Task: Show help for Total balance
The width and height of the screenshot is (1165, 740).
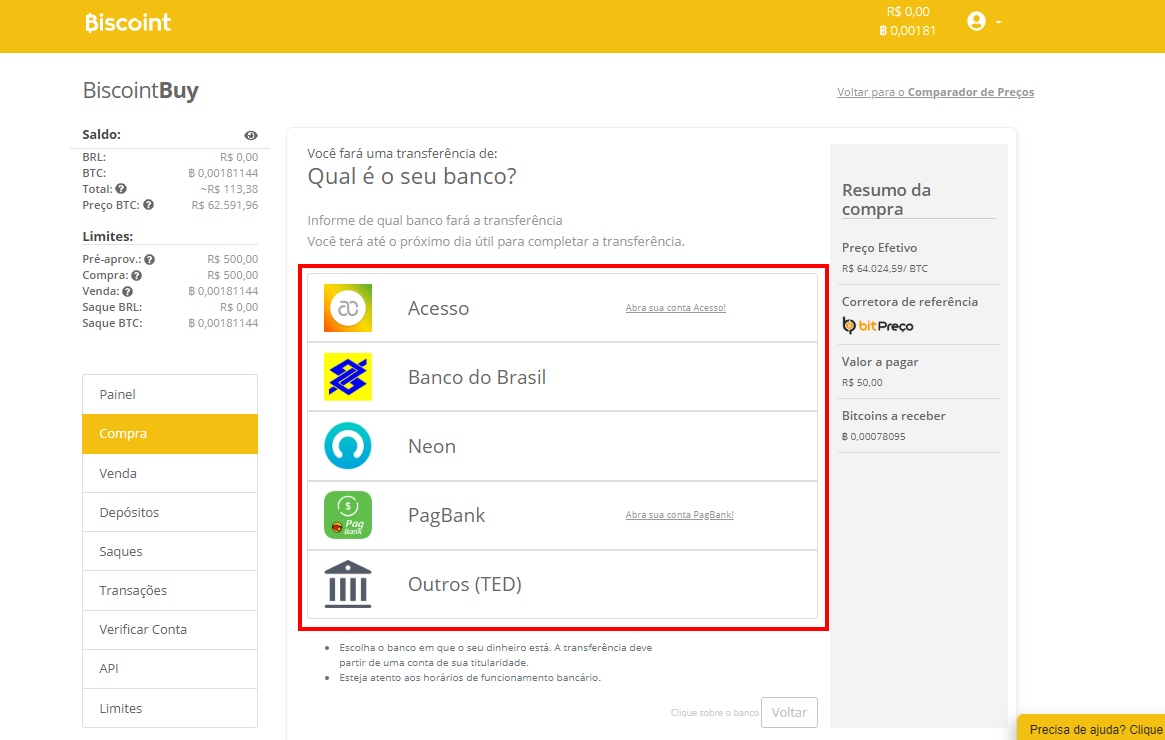Action: coord(121,189)
